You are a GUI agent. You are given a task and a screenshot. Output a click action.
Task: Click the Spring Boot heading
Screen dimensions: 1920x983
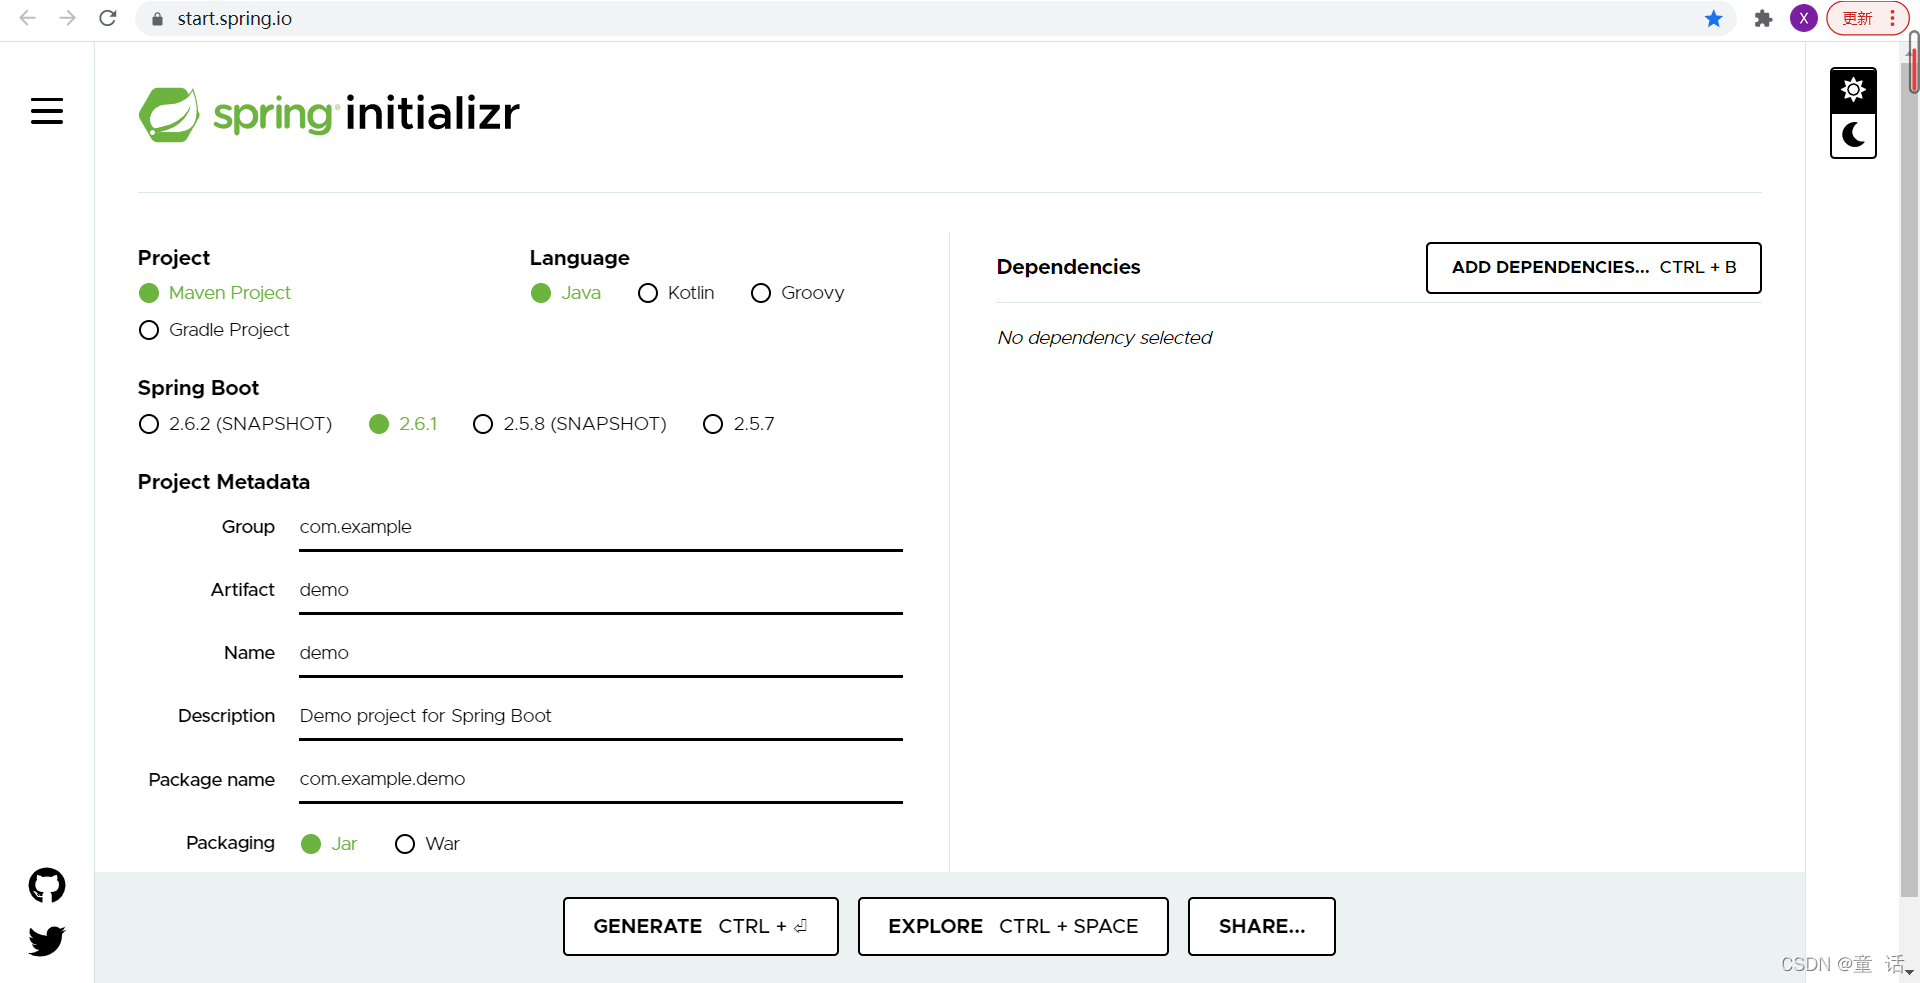(198, 388)
